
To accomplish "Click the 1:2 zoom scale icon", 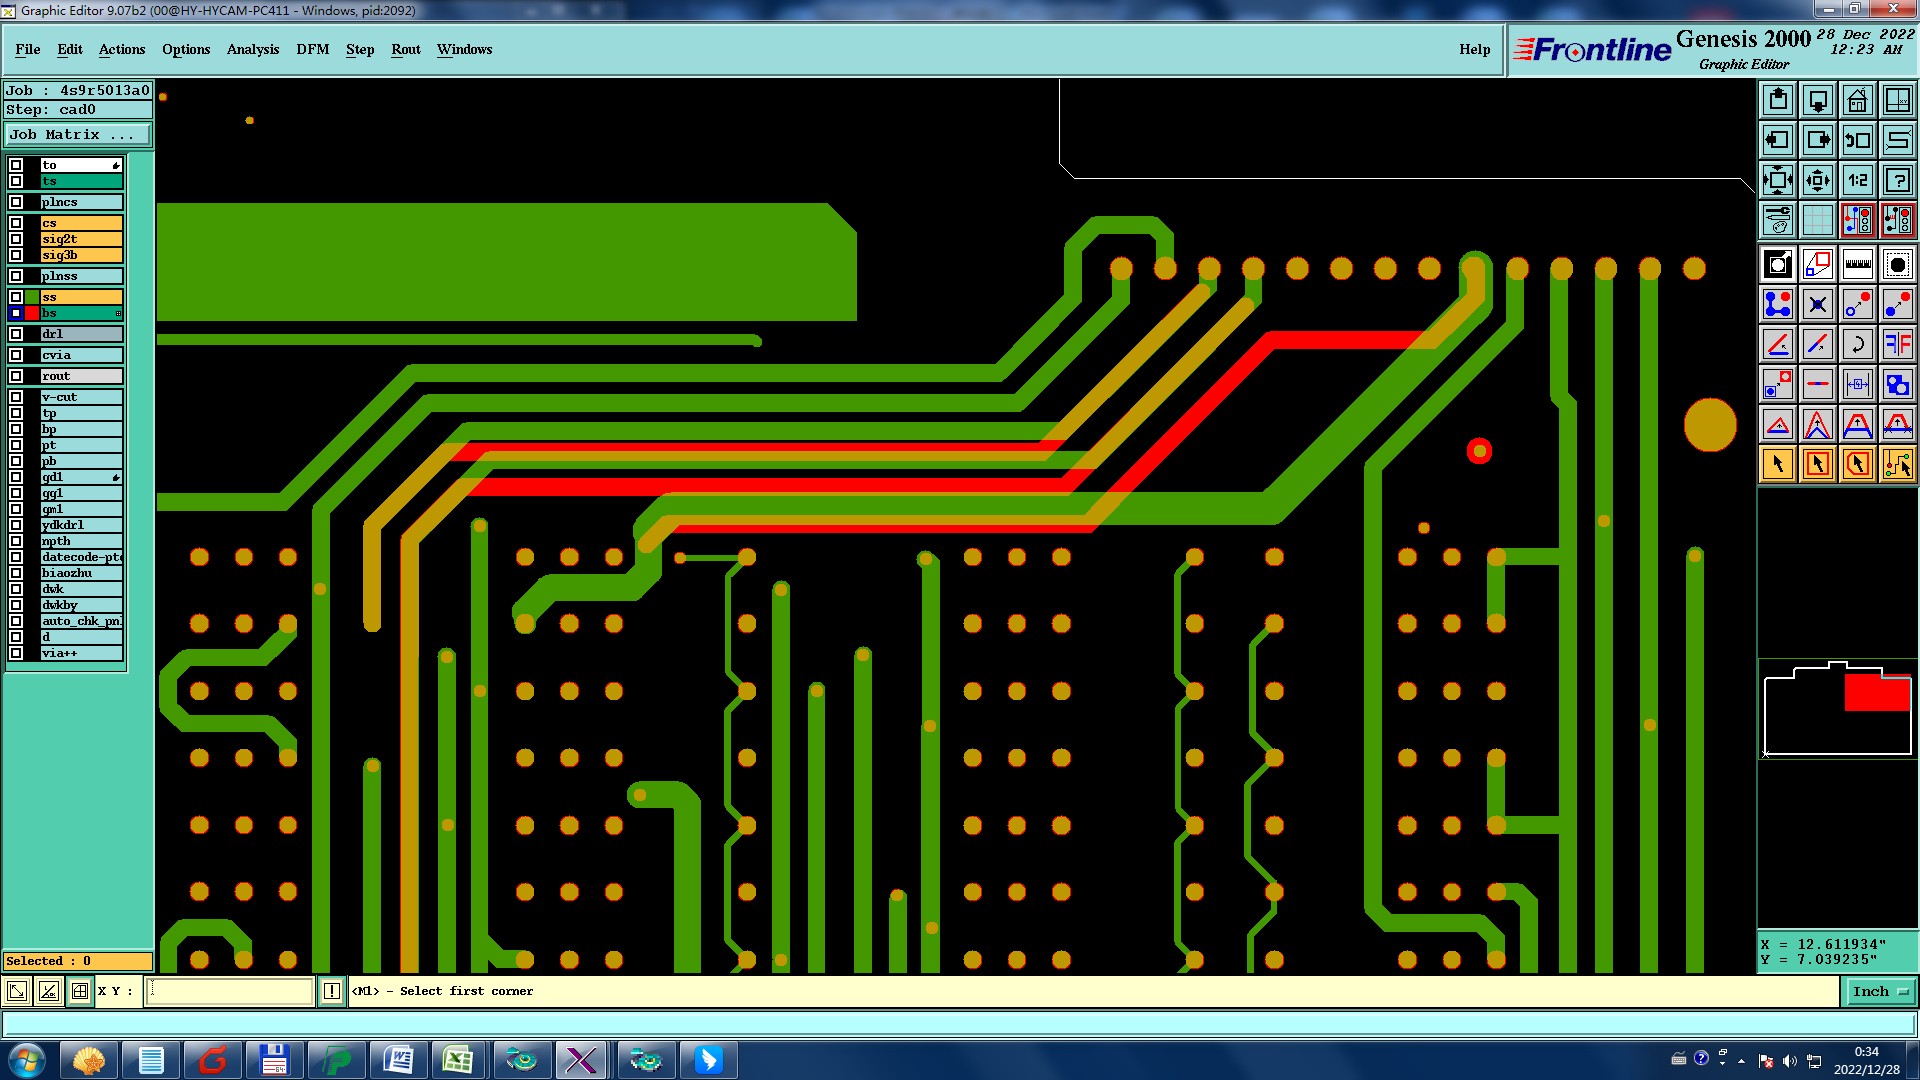I will tap(1857, 180).
